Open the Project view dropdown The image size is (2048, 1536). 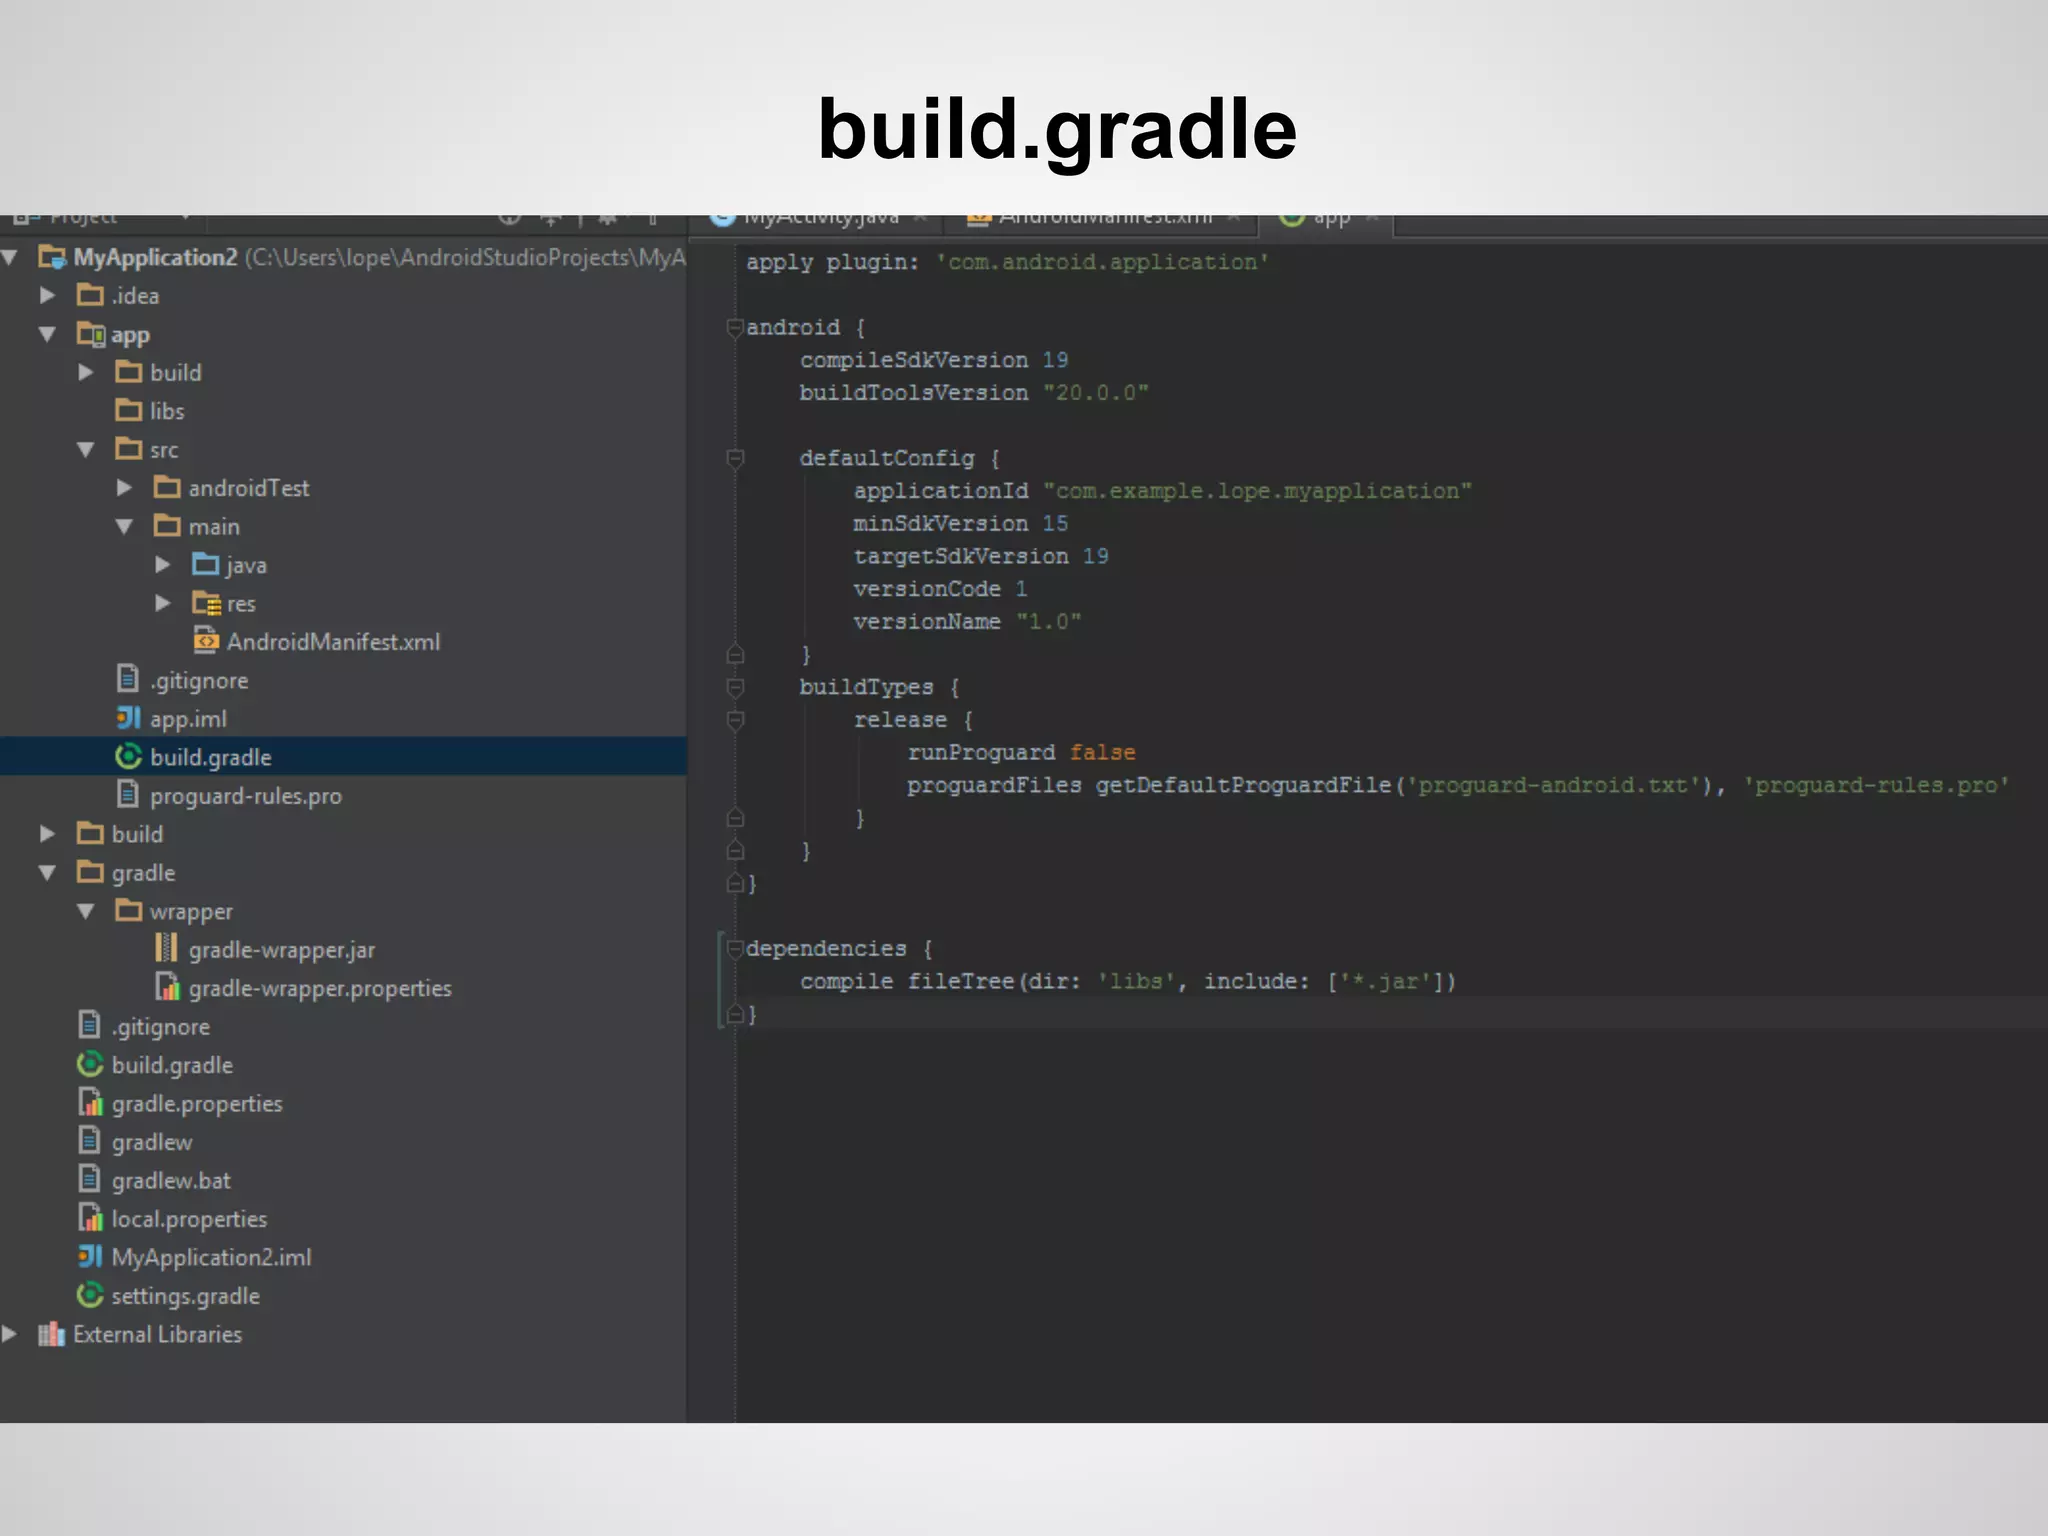186,217
